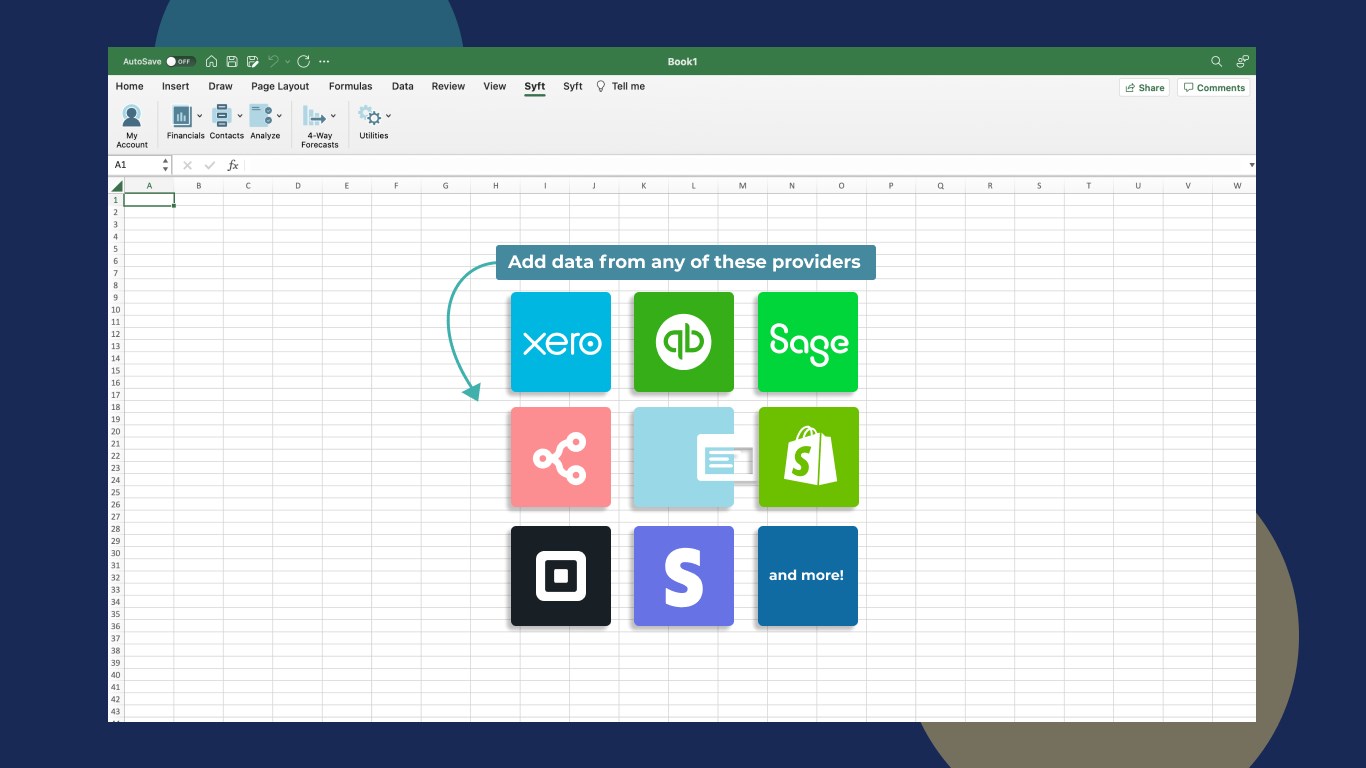This screenshot has height=768, width=1366.
Task: Switch to the View ribbon tab
Action: pyautogui.click(x=495, y=87)
